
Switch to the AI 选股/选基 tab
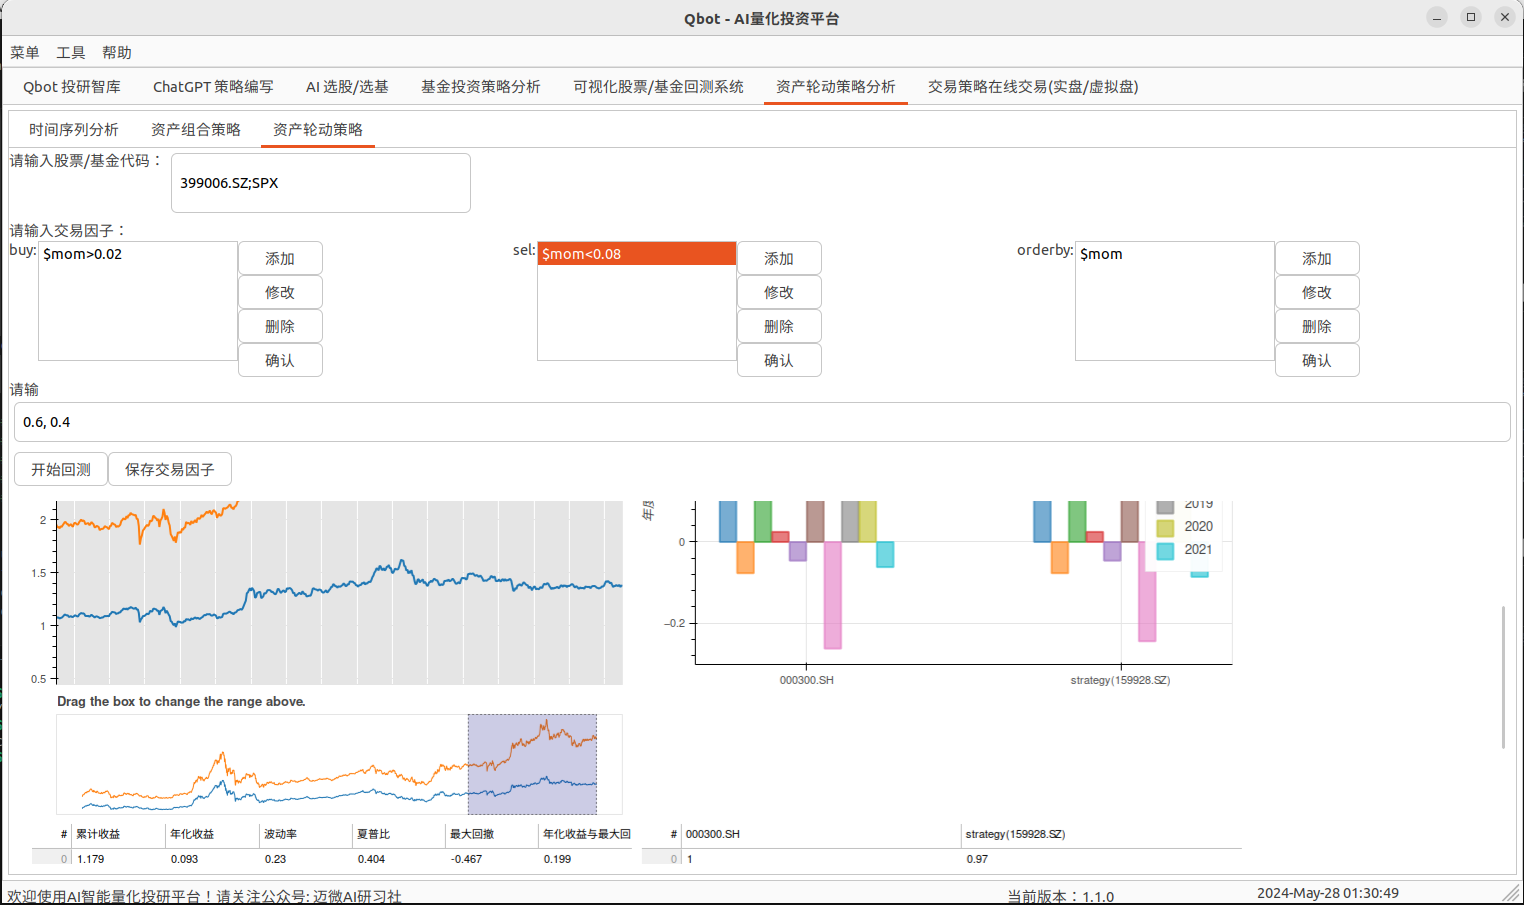pos(348,87)
